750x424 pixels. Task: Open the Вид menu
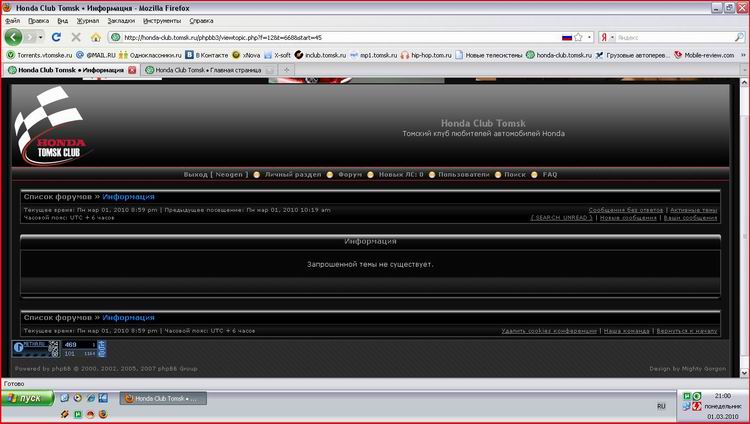[x=63, y=21]
